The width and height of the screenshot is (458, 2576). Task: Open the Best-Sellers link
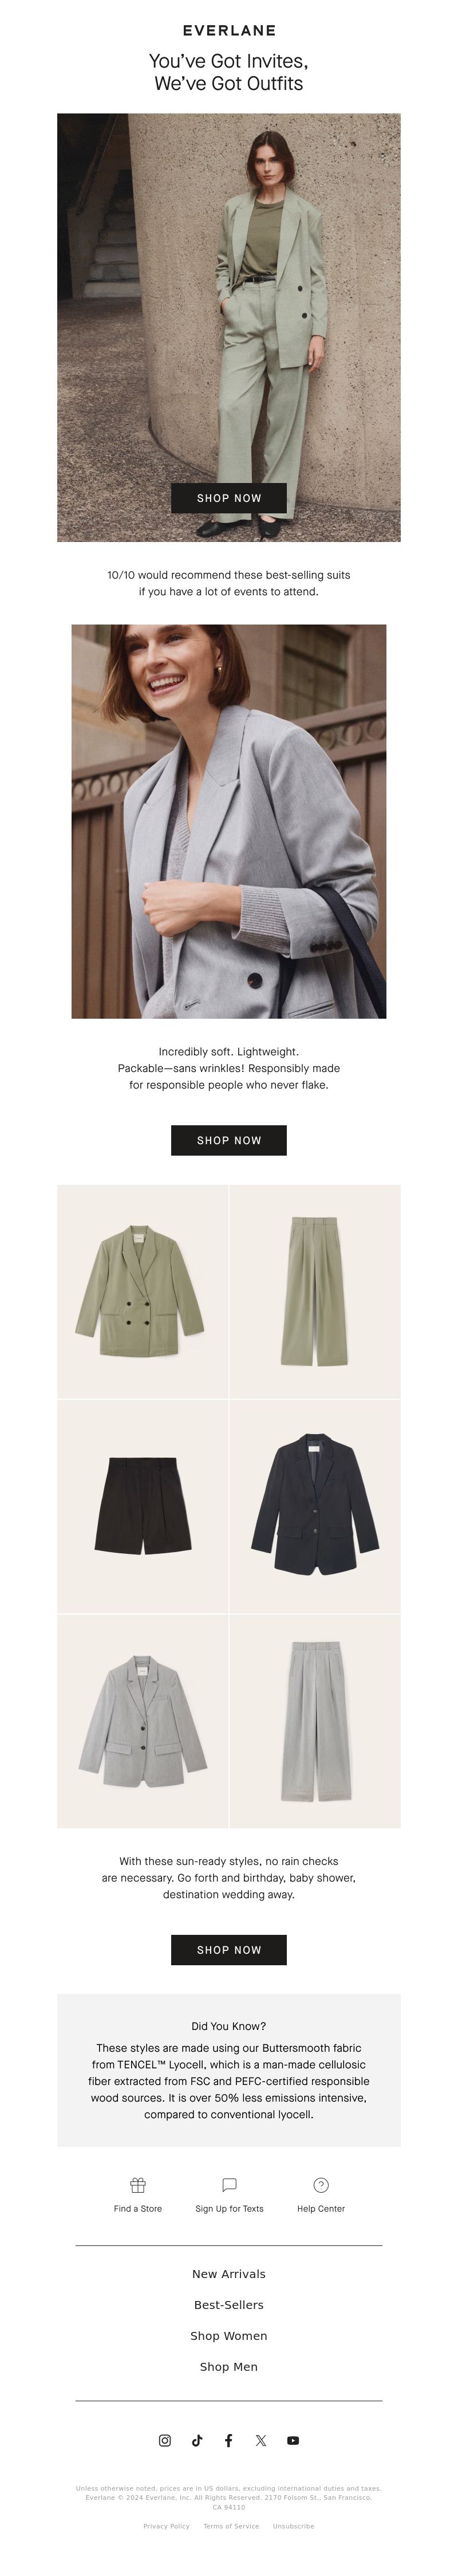click(x=229, y=2304)
